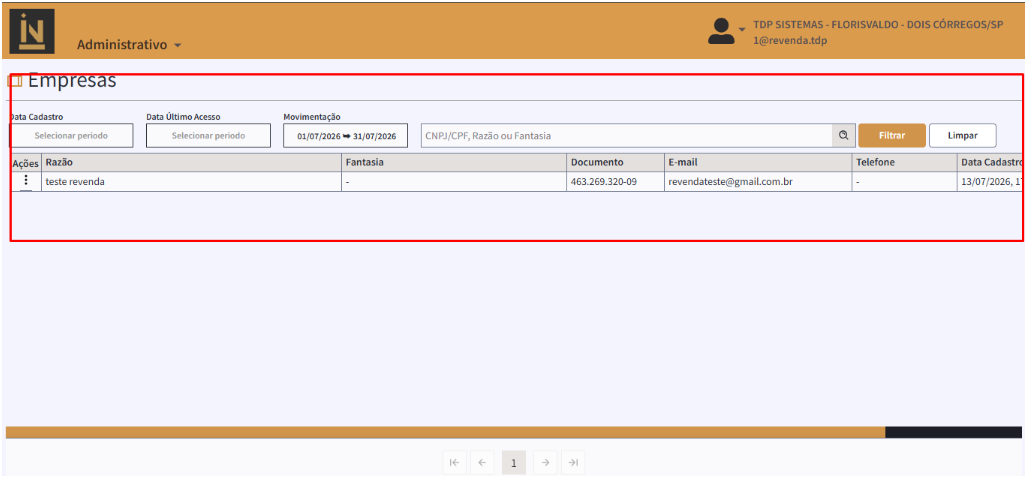The image size is (1025, 482).
Task: Select the teste revenda cell
Action: pos(192,182)
